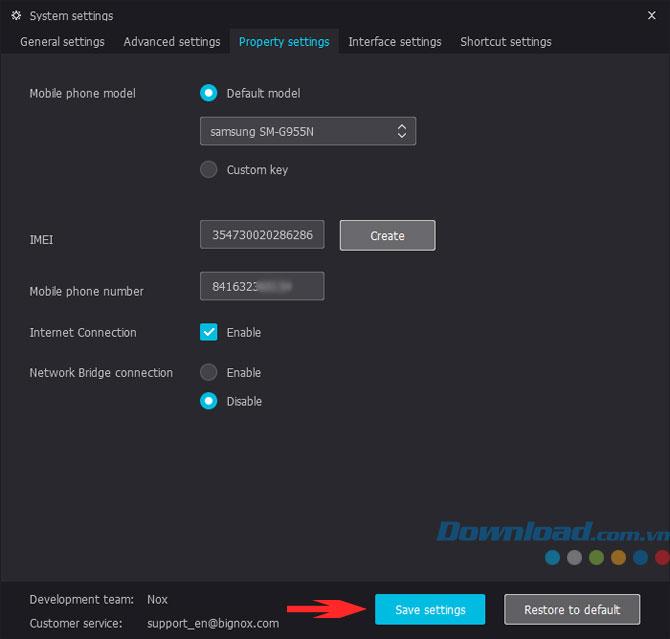Open the Shortcut settings tab
The image size is (670, 639).
tap(505, 42)
